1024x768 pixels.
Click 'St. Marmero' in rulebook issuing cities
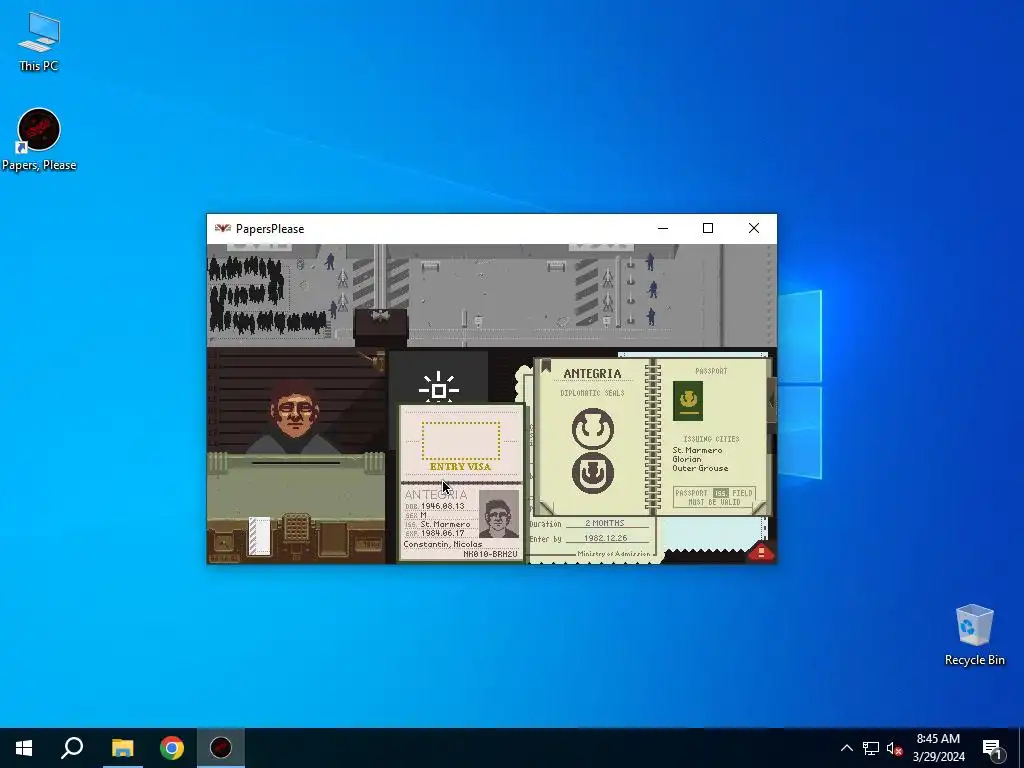[x=697, y=450]
